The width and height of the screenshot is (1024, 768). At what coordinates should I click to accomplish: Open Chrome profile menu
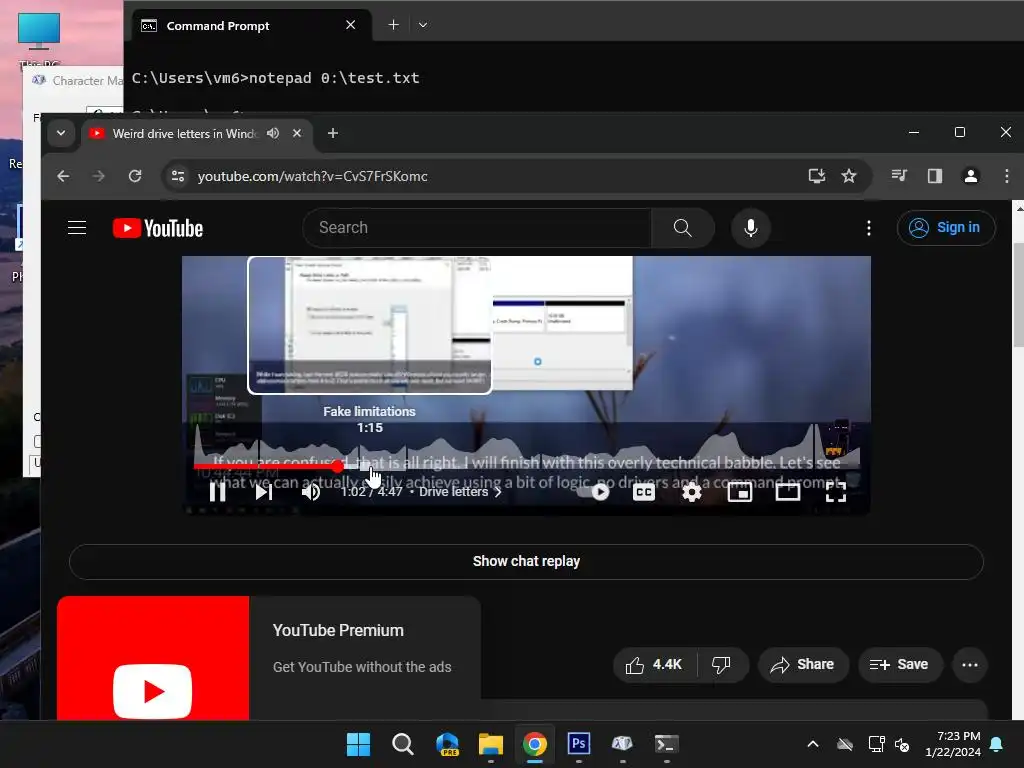tap(971, 176)
